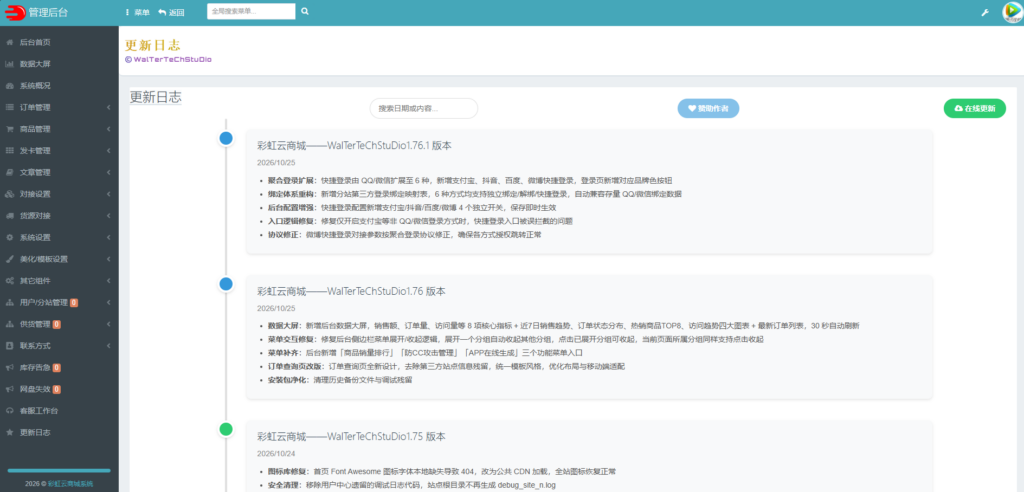Click the 聚合登录扩展 changelog entry

470,180
